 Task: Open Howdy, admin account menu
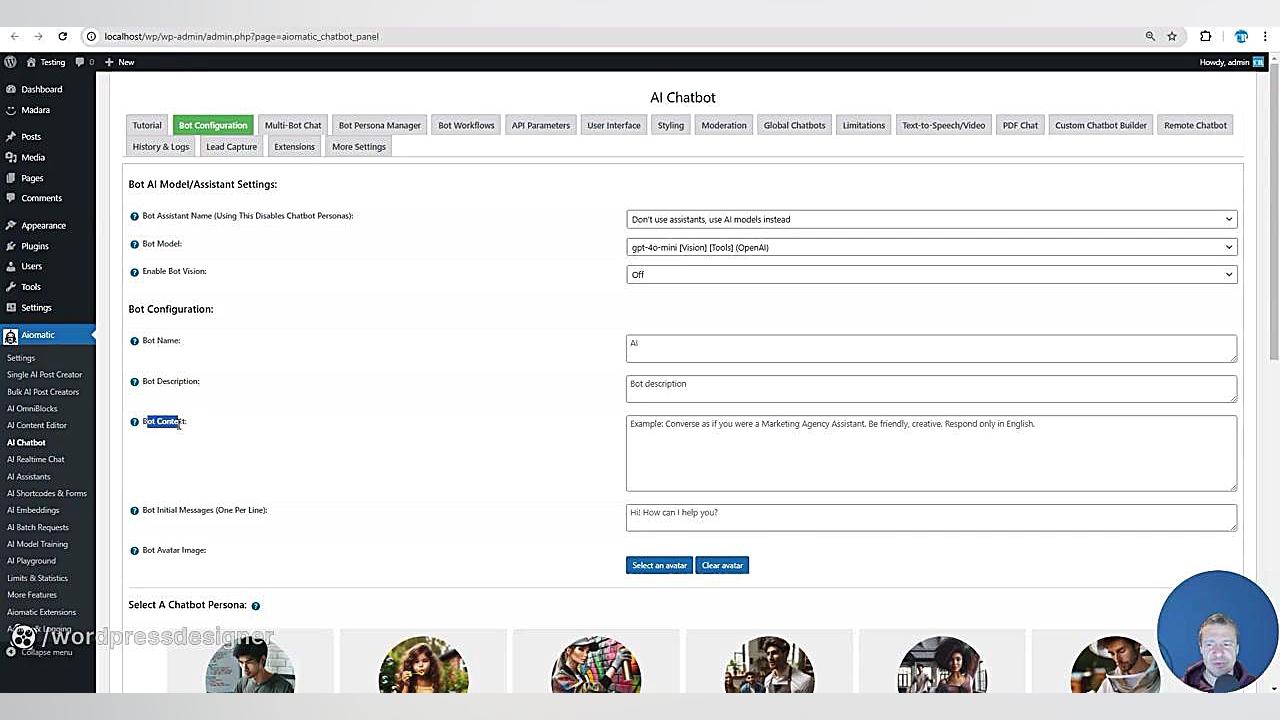1231,62
